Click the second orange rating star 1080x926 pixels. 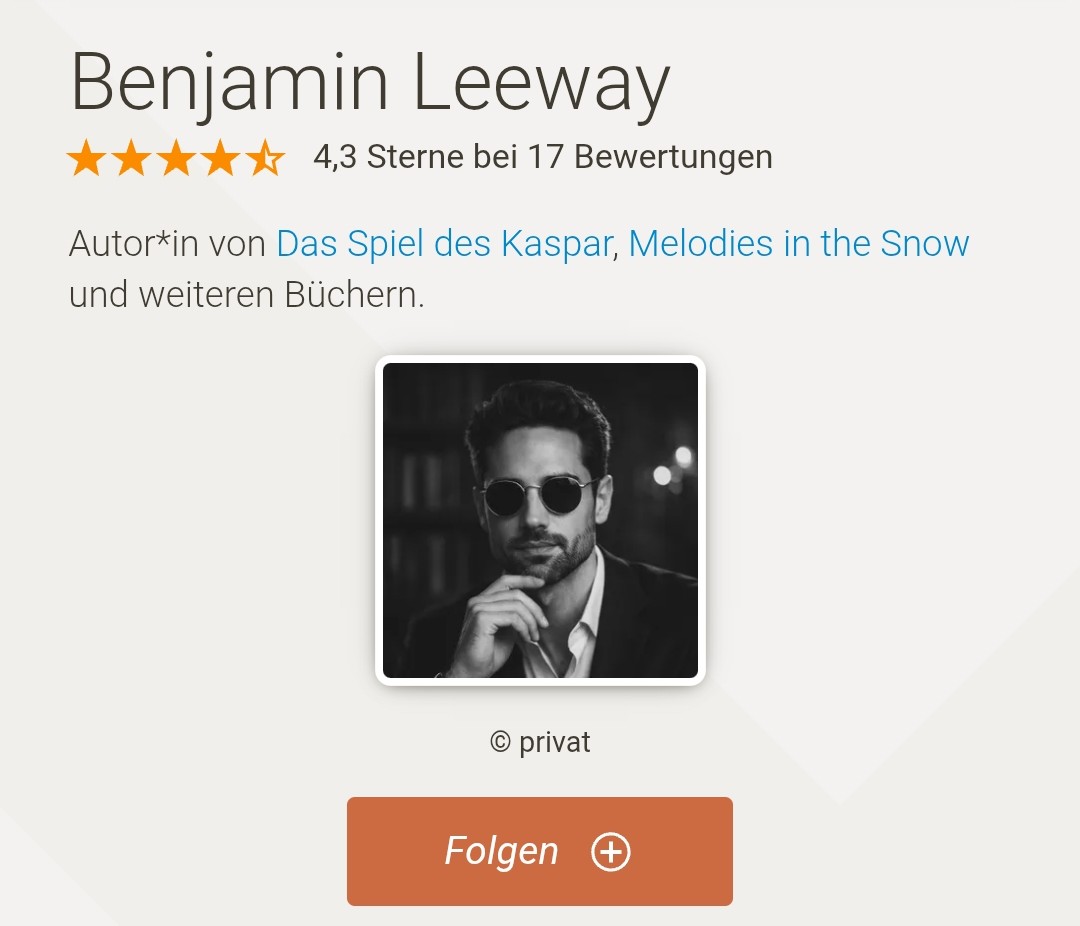(x=131, y=158)
